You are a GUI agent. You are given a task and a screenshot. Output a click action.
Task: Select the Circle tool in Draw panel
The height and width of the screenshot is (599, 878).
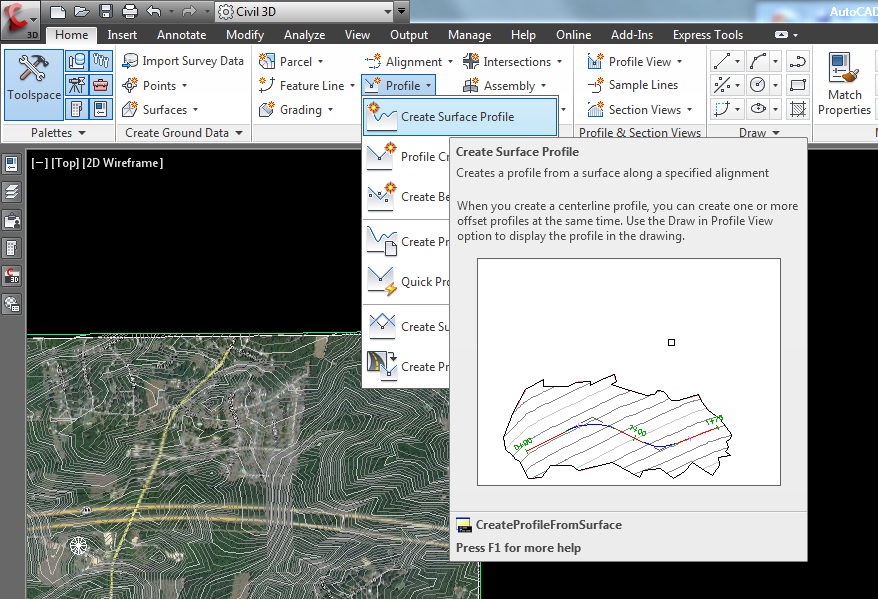tap(757, 85)
